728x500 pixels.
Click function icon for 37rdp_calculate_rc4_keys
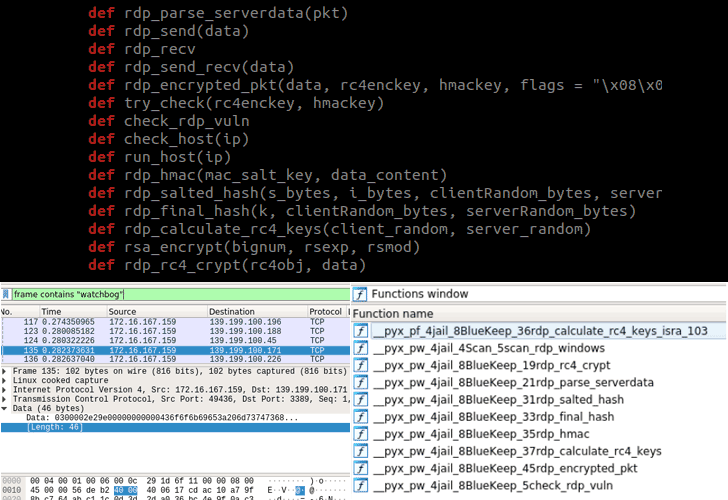pyautogui.click(x=361, y=451)
